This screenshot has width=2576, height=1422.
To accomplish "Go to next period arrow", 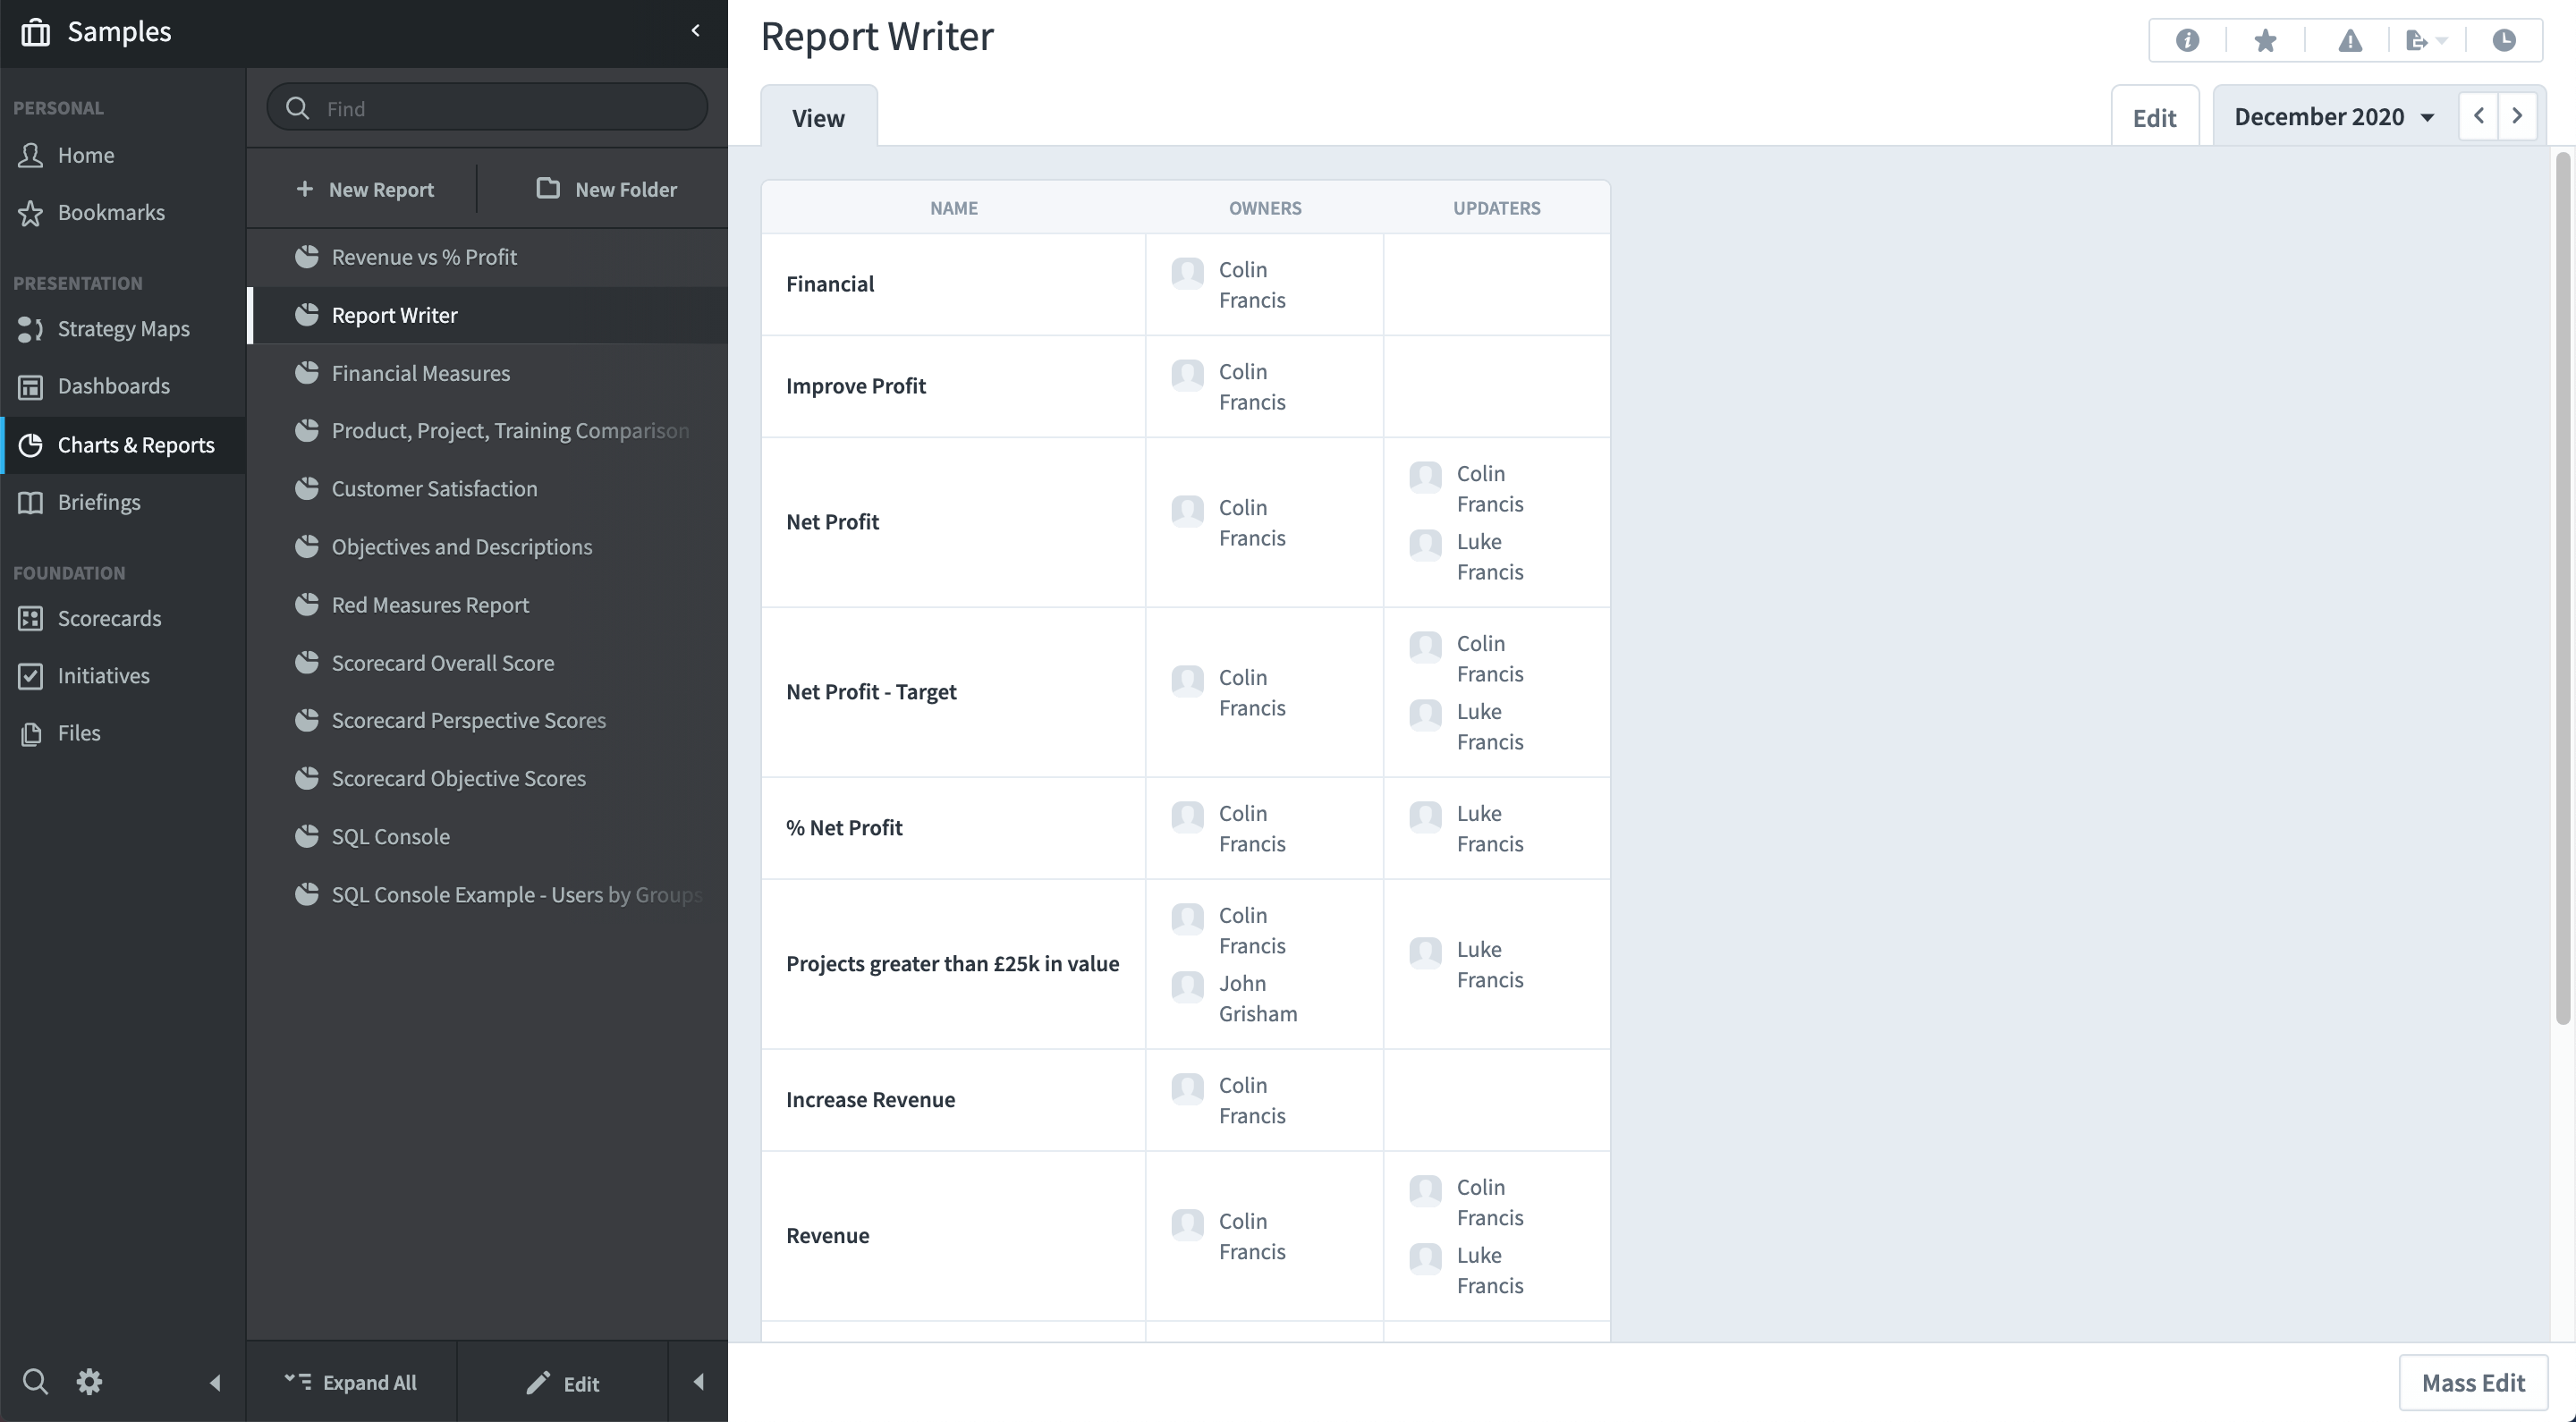I will click(2517, 116).
